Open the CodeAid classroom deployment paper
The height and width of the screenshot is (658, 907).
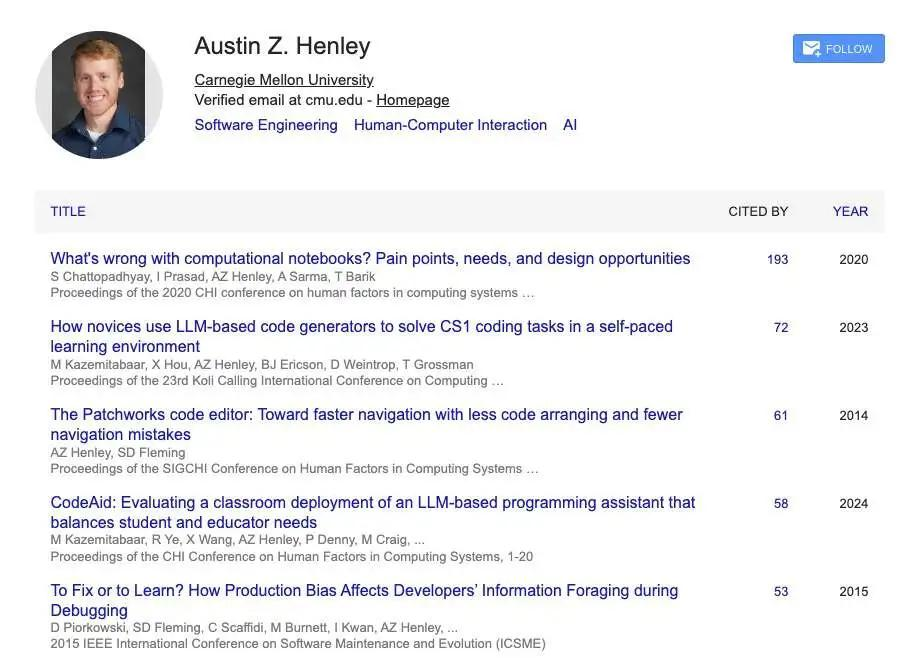point(373,512)
